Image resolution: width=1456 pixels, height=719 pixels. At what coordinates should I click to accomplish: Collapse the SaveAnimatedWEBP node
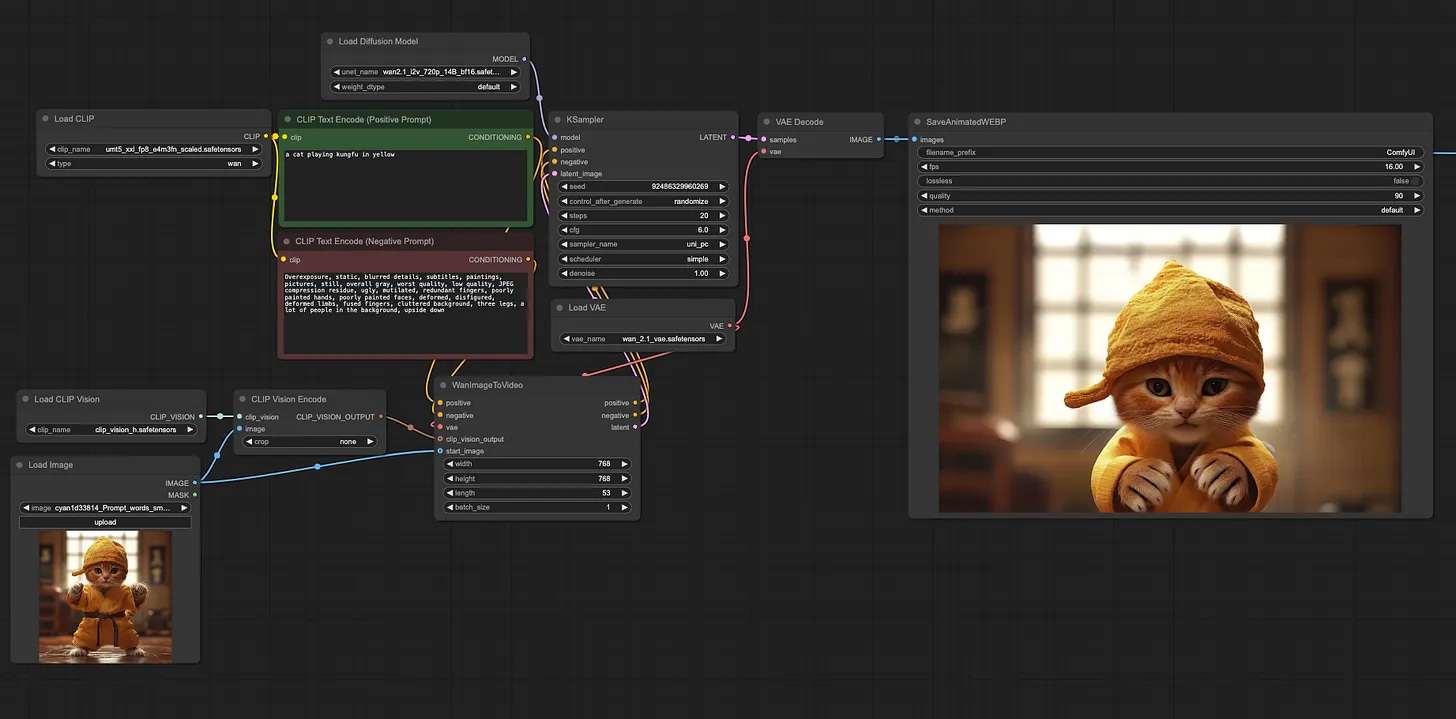click(916, 122)
